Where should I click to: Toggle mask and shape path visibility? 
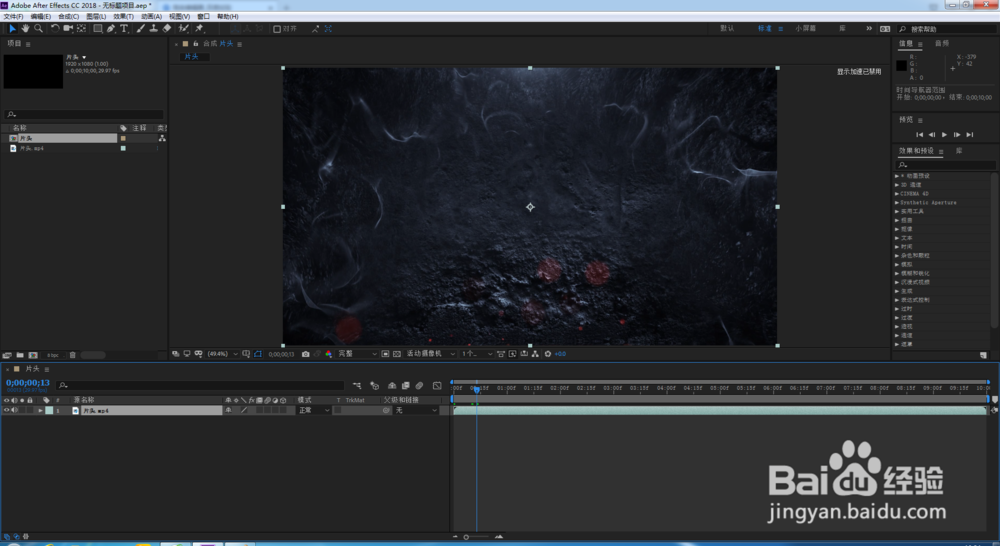coord(258,354)
